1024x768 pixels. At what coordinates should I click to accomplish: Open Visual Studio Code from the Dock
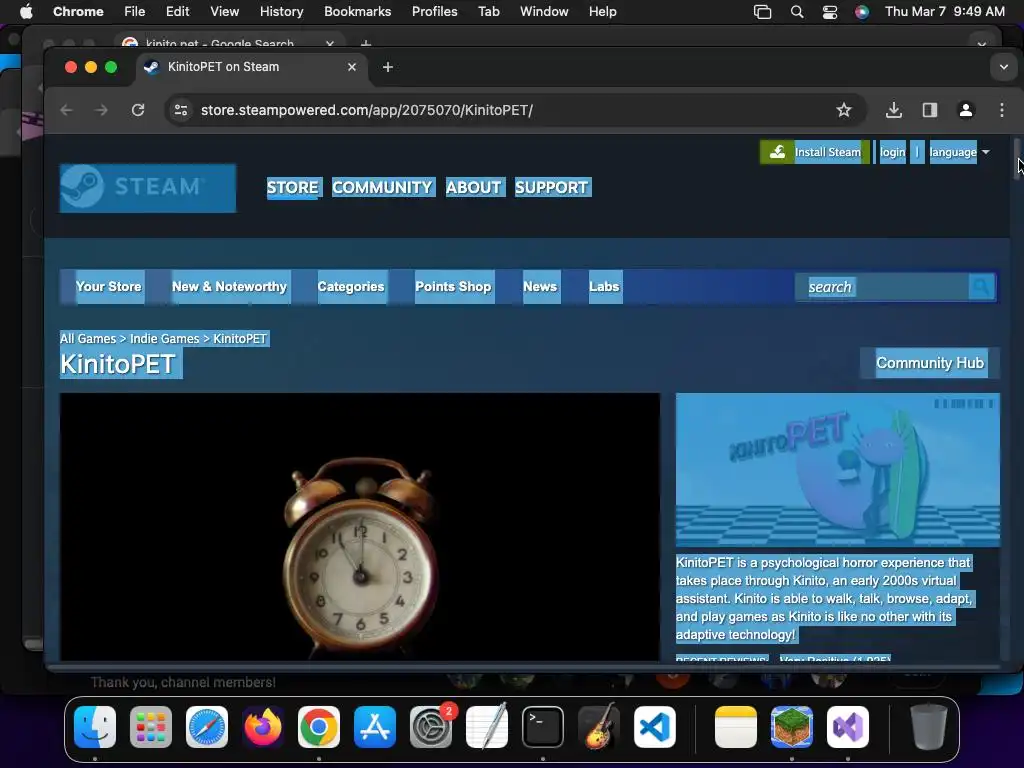pos(655,727)
